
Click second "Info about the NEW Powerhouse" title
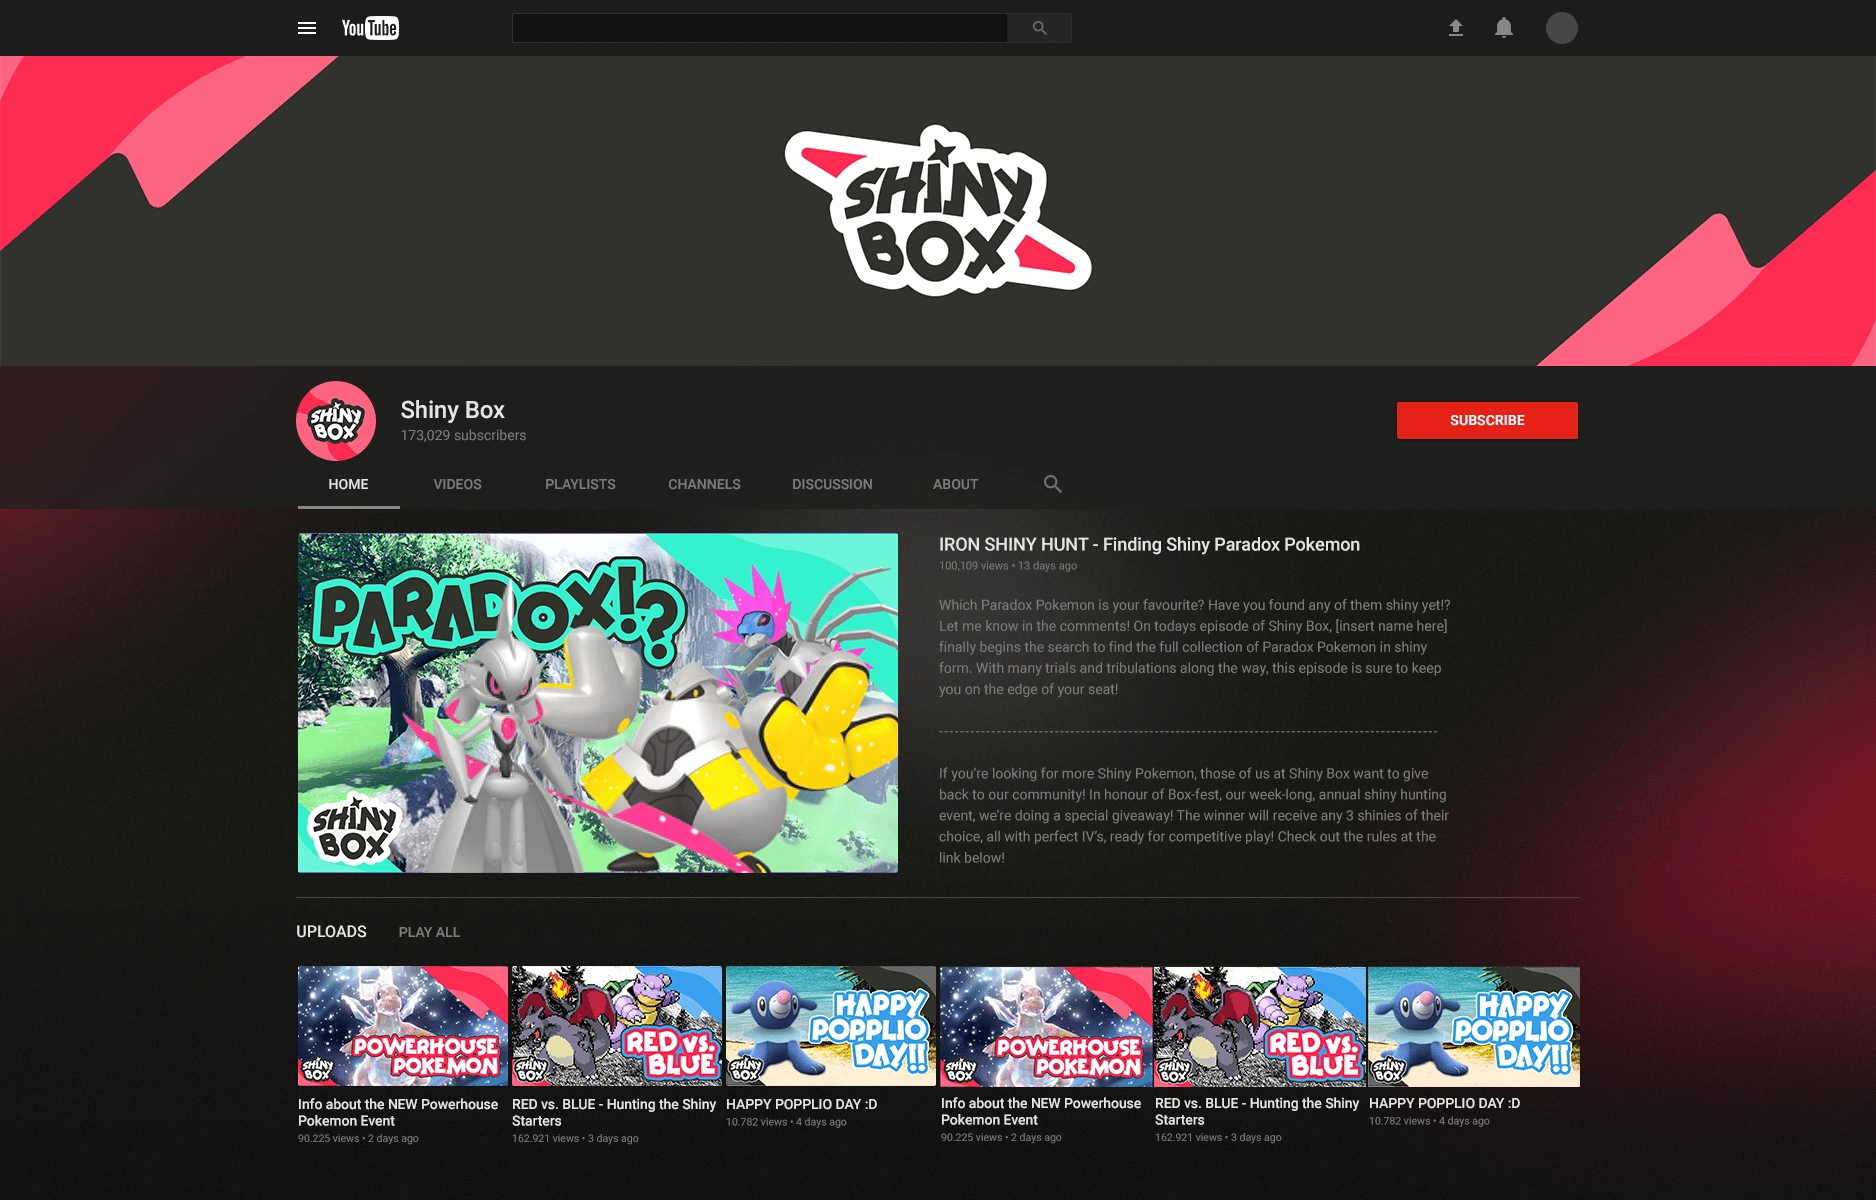pyautogui.click(x=1041, y=1112)
